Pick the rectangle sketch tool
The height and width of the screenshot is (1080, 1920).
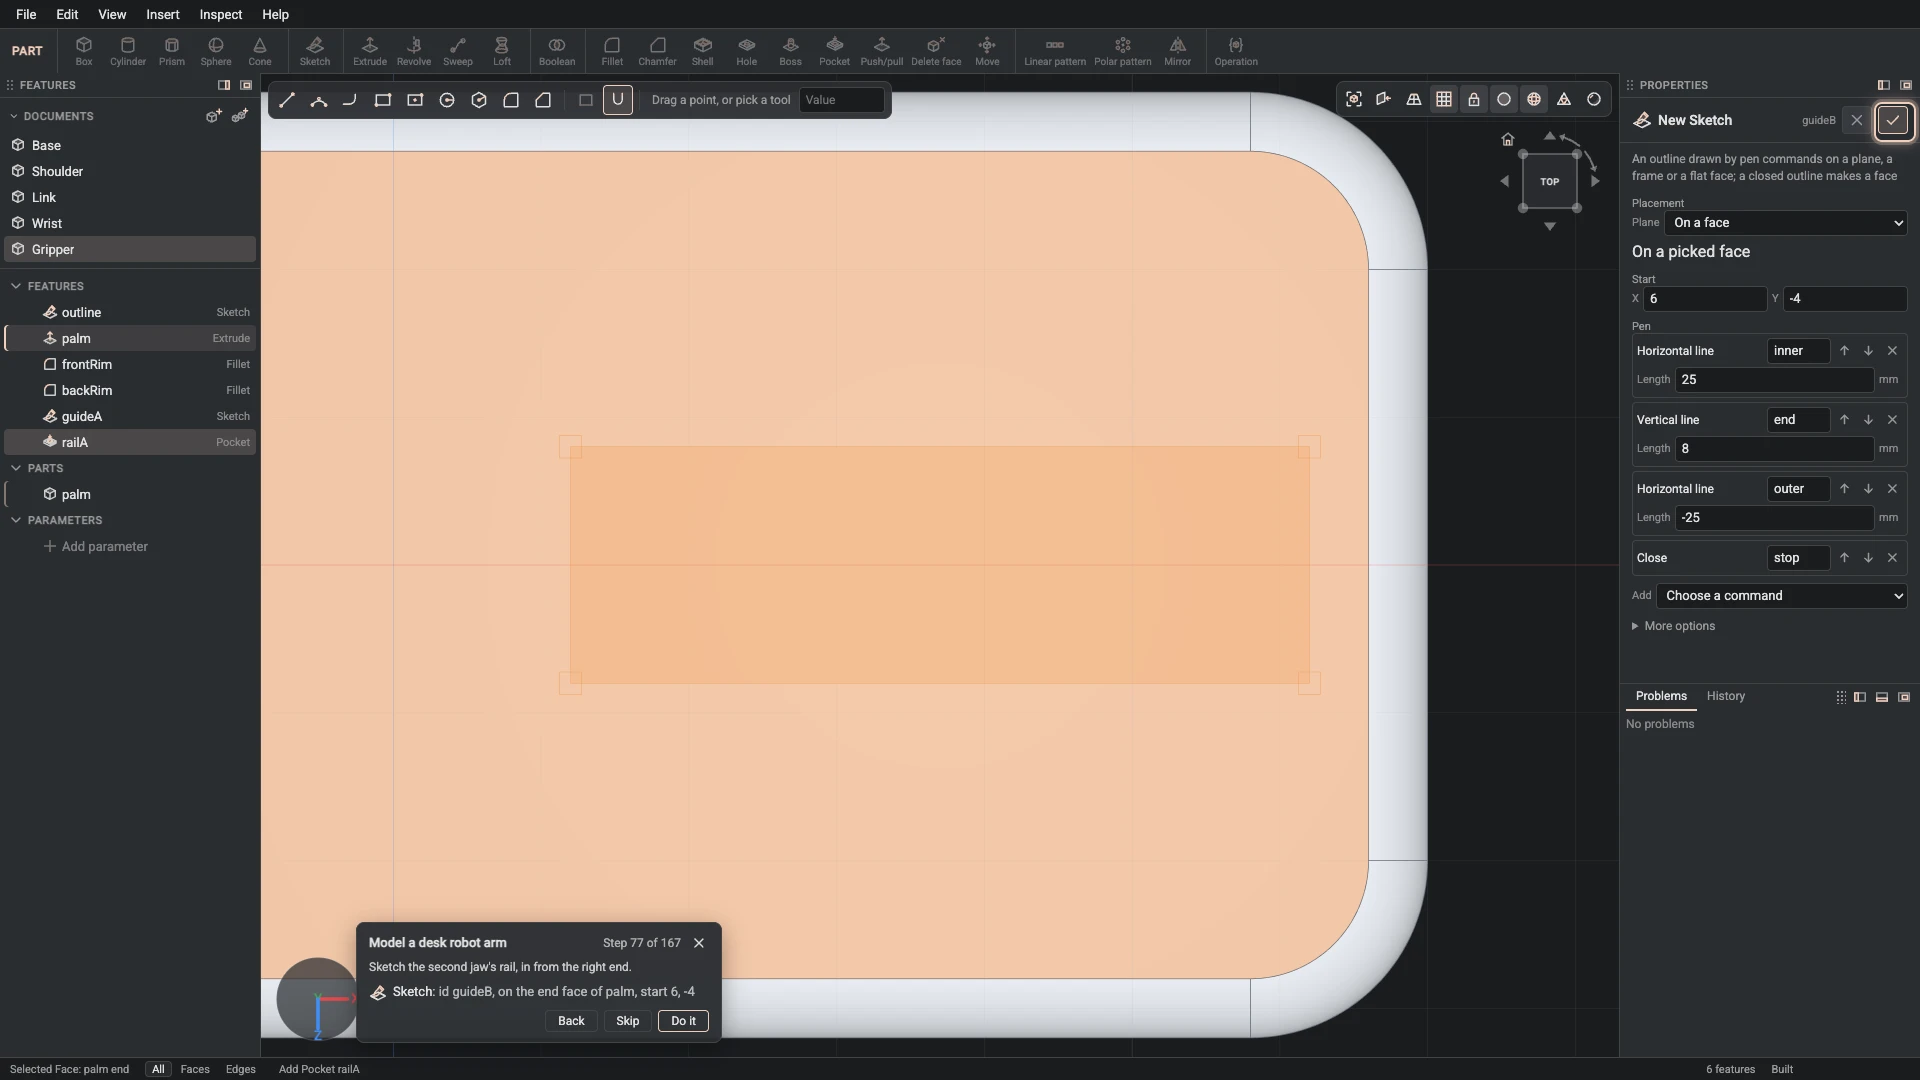[x=383, y=100]
